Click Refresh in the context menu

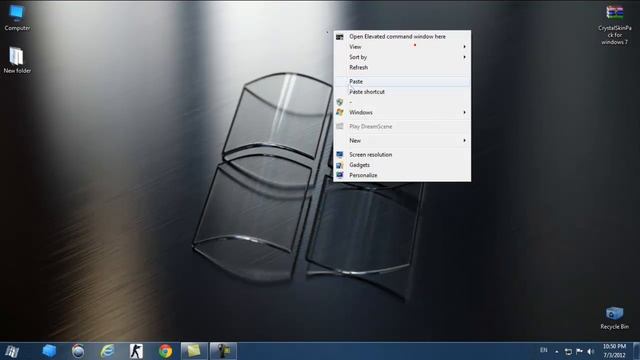tap(402, 67)
